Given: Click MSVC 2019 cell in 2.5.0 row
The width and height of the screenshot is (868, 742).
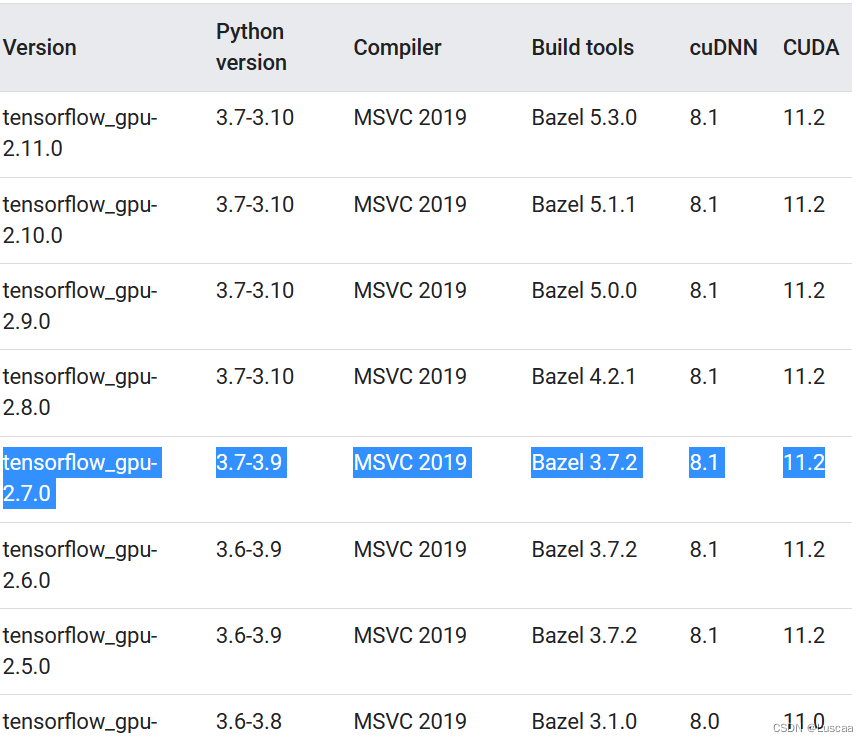Looking at the screenshot, I should (x=410, y=635).
